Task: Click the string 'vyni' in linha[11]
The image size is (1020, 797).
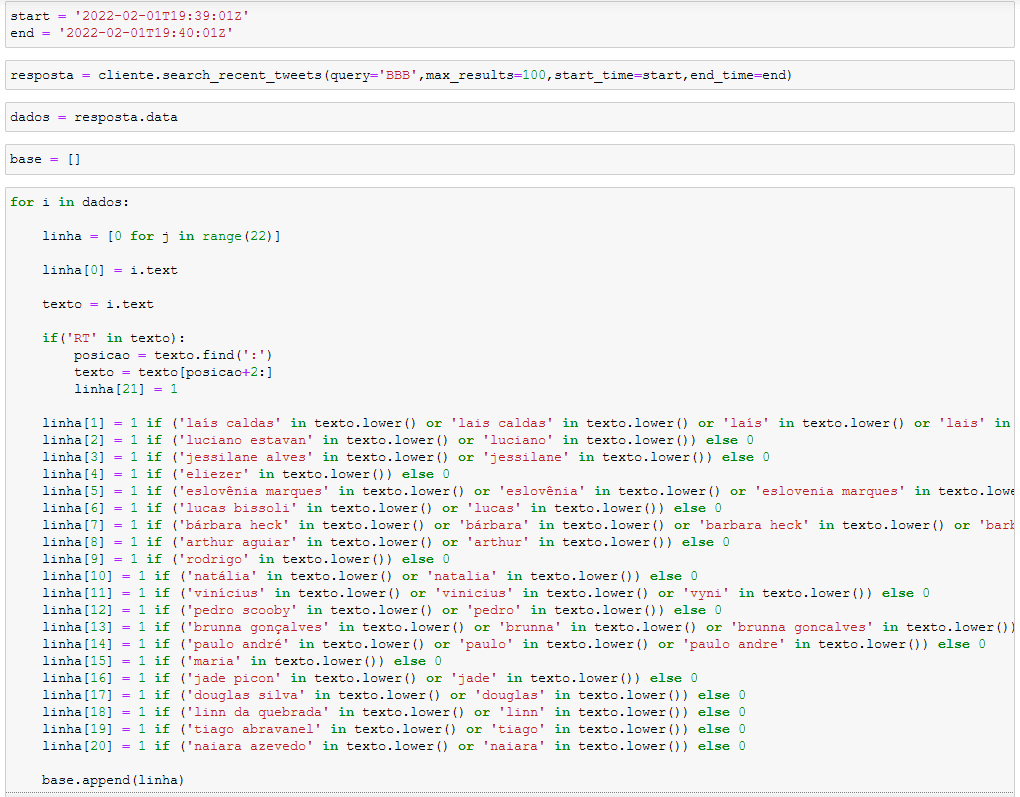Action: [x=705, y=593]
